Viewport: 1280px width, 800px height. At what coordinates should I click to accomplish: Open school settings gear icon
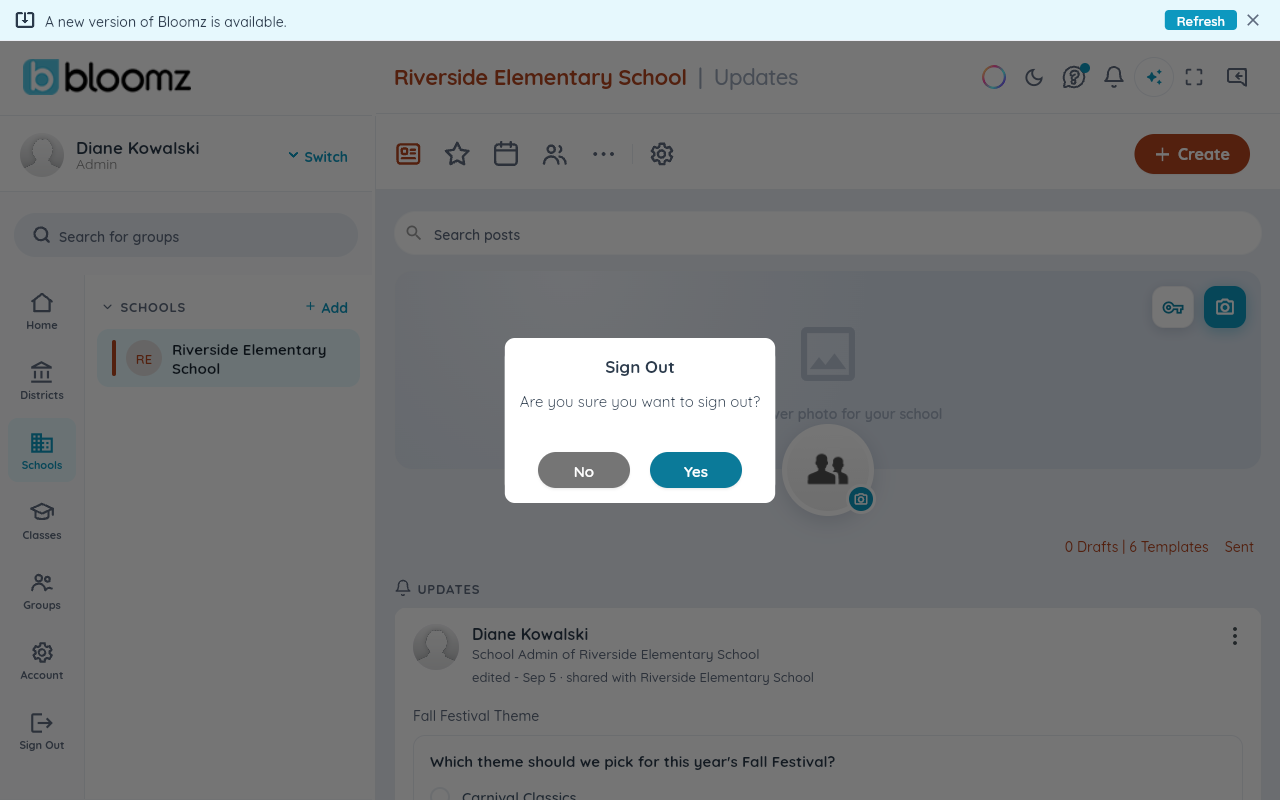(x=662, y=154)
